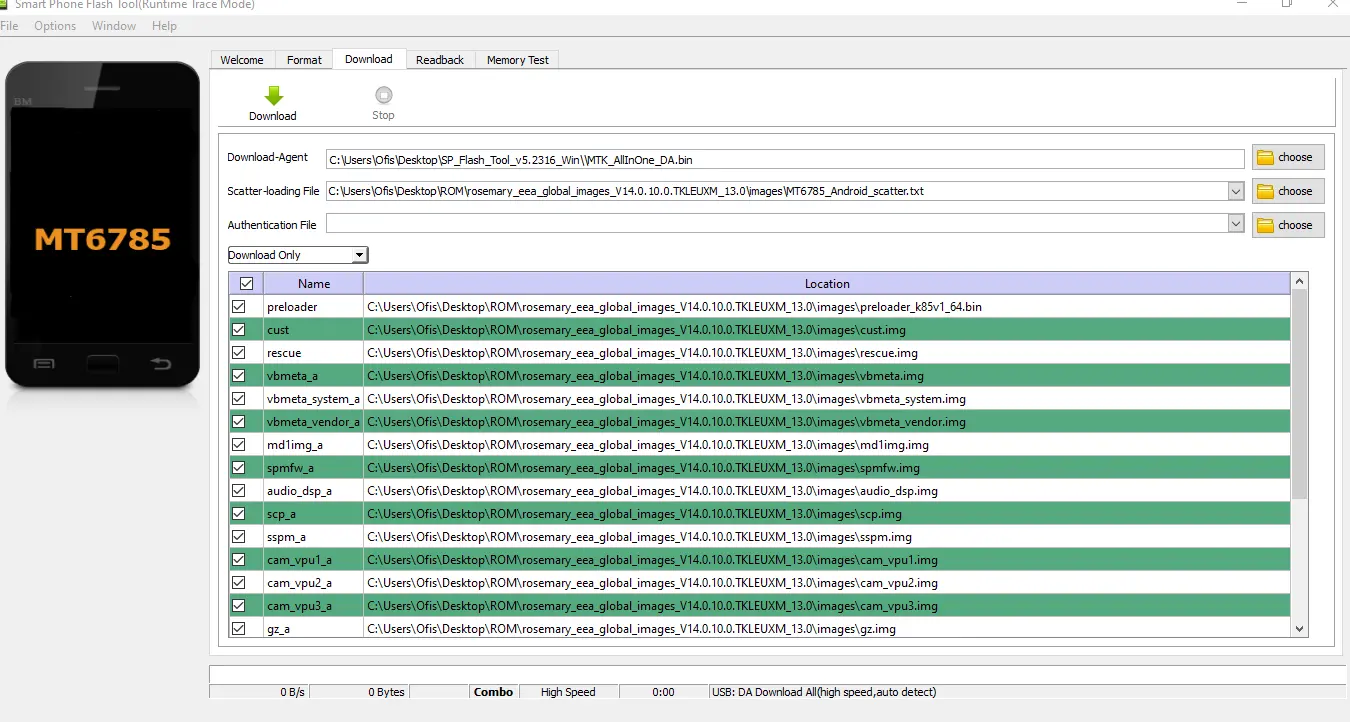
Task: Choose the Authentication file
Action: pos(1287,225)
